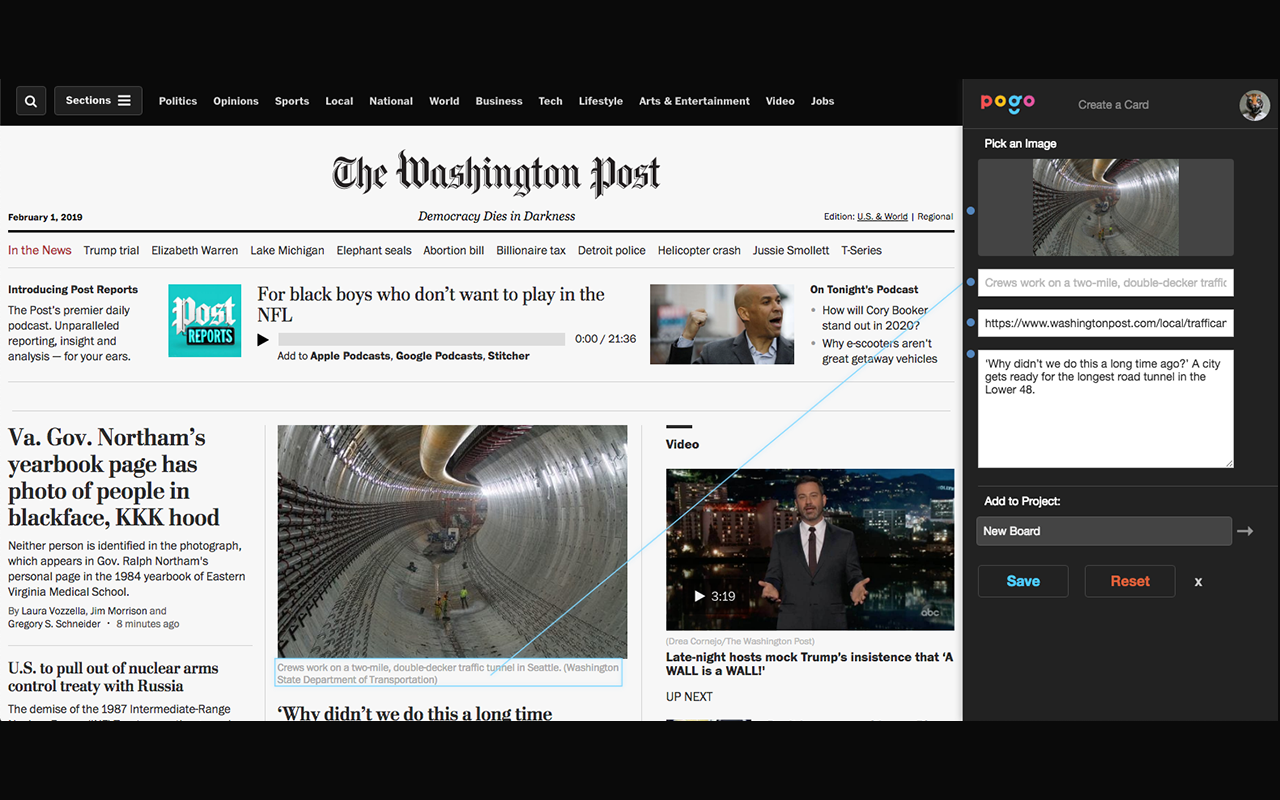
Task: Open the Sections hamburger menu
Action: pyautogui.click(x=98, y=101)
